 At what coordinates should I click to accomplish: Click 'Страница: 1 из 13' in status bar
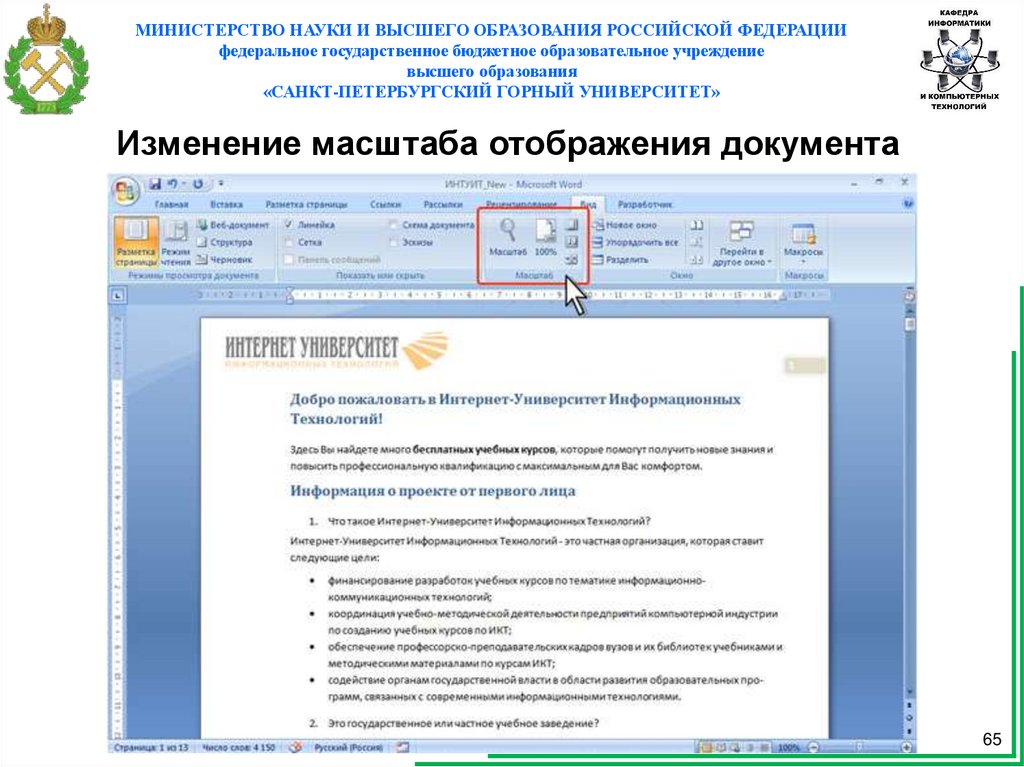[151, 747]
